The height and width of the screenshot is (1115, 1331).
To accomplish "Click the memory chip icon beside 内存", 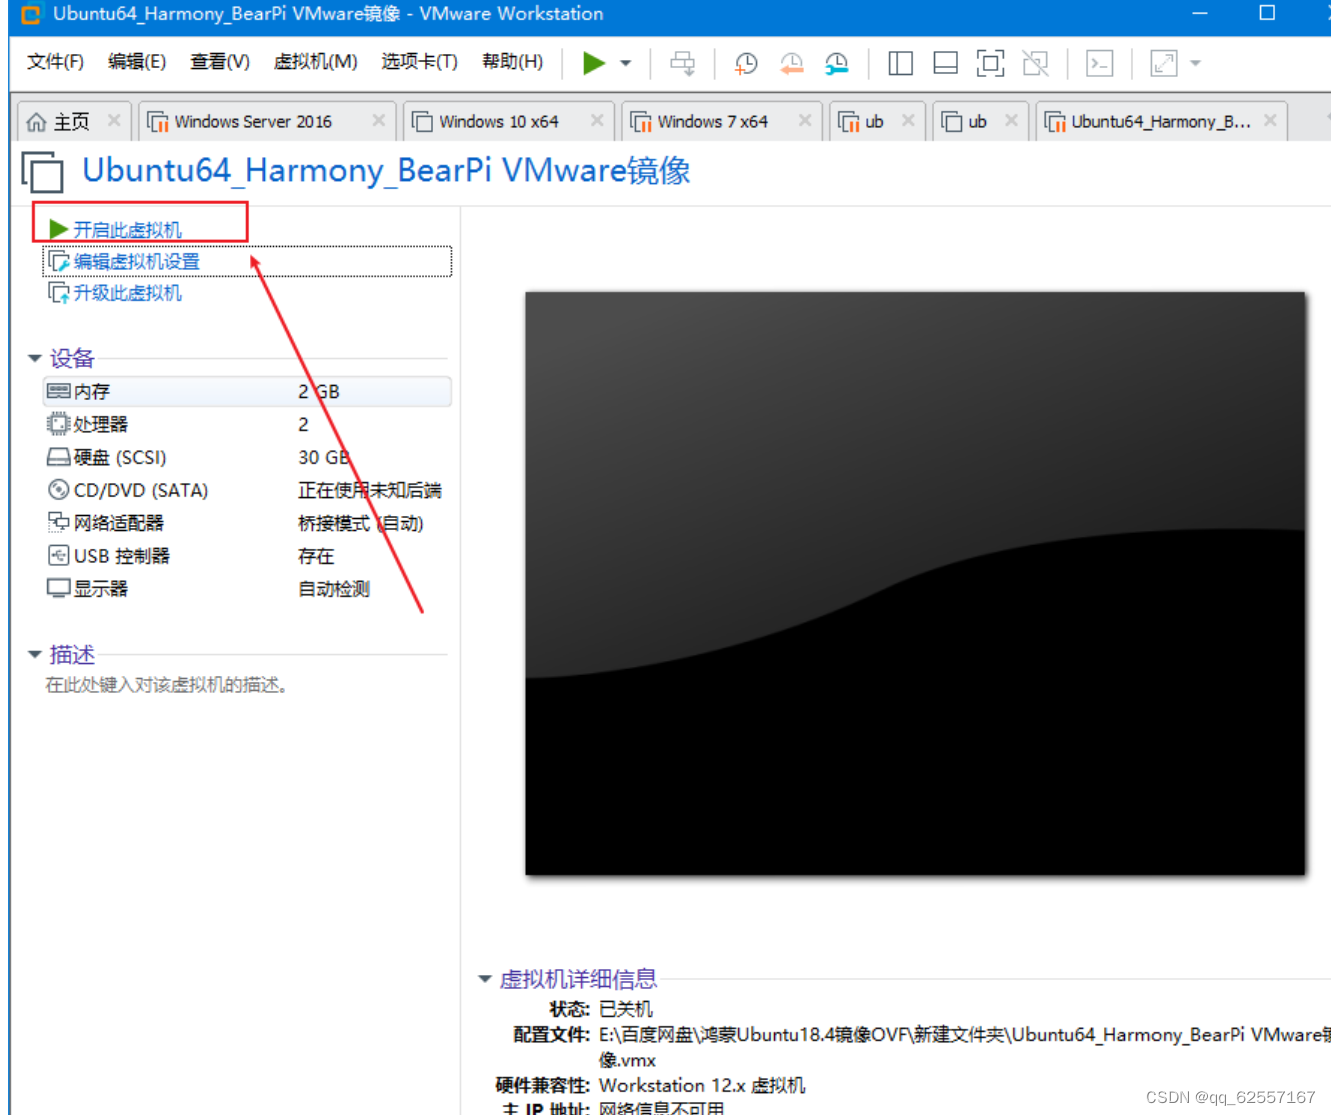I will 58,391.
